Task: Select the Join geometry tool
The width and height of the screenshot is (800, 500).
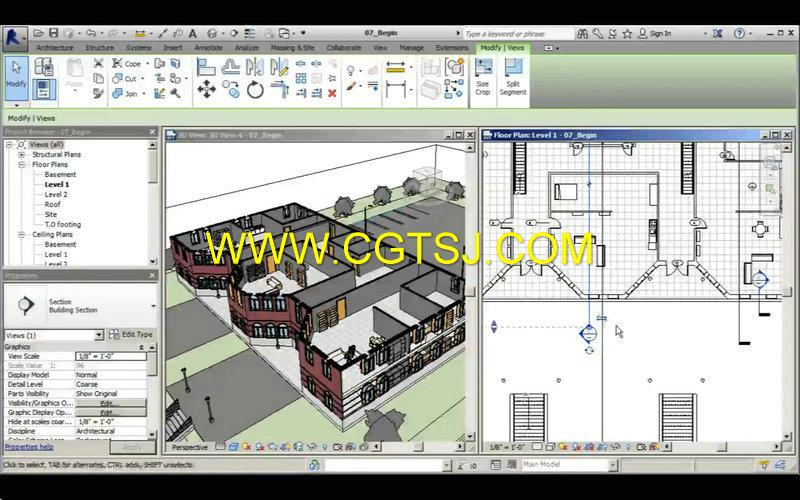Action: pyautogui.click(x=126, y=93)
